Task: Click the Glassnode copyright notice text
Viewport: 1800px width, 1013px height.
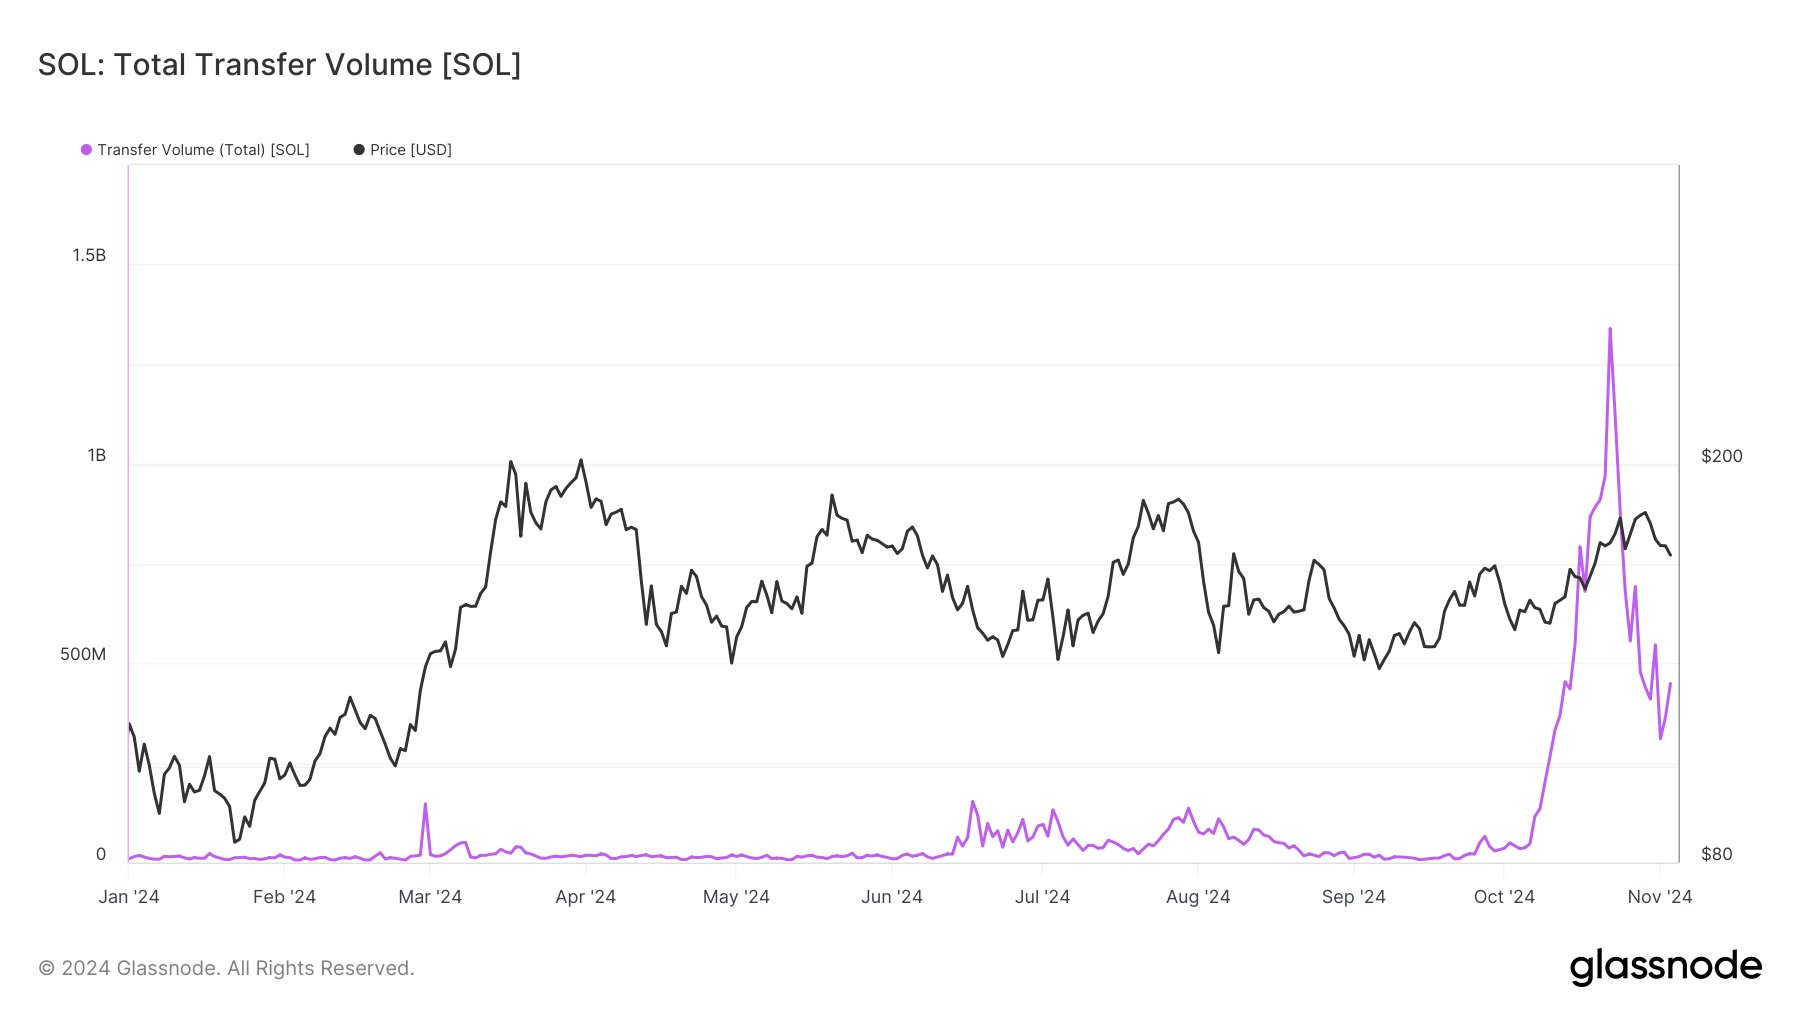Action: point(226,968)
